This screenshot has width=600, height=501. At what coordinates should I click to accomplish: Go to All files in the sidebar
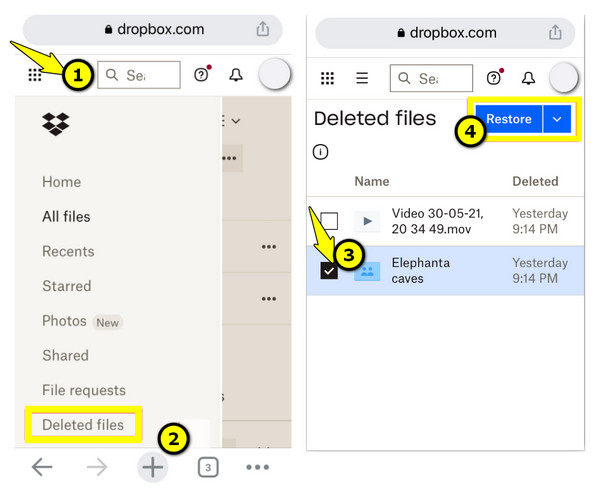coord(66,217)
